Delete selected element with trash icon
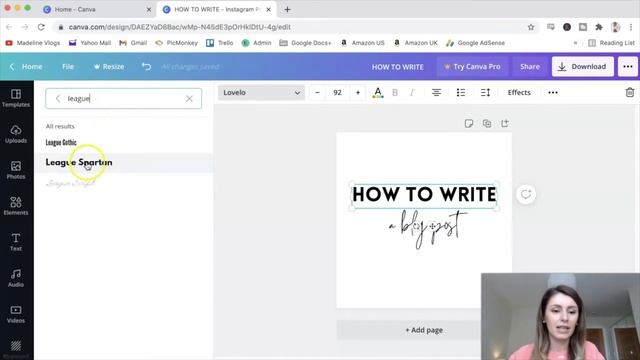The height and width of the screenshot is (360, 640). click(630, 93)
